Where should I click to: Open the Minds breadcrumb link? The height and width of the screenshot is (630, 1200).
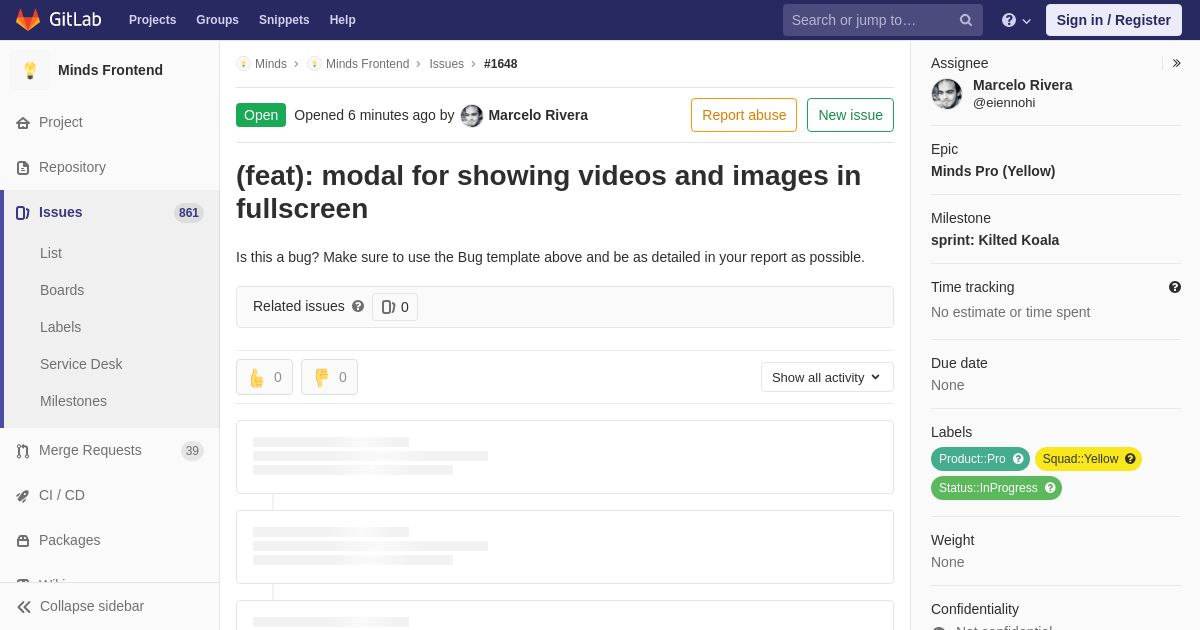(271, 64)
